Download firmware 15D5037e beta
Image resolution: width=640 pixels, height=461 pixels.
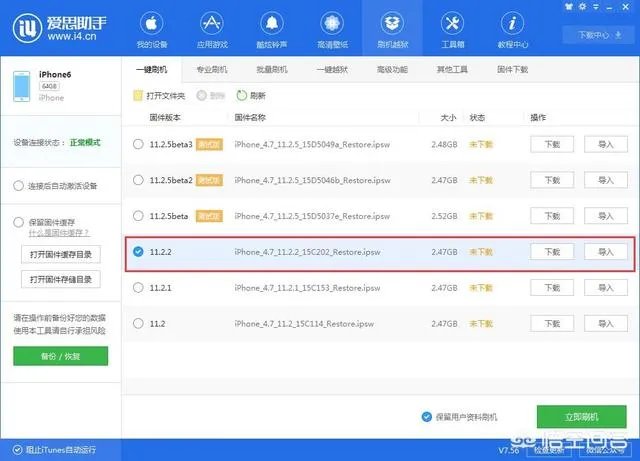552,216
